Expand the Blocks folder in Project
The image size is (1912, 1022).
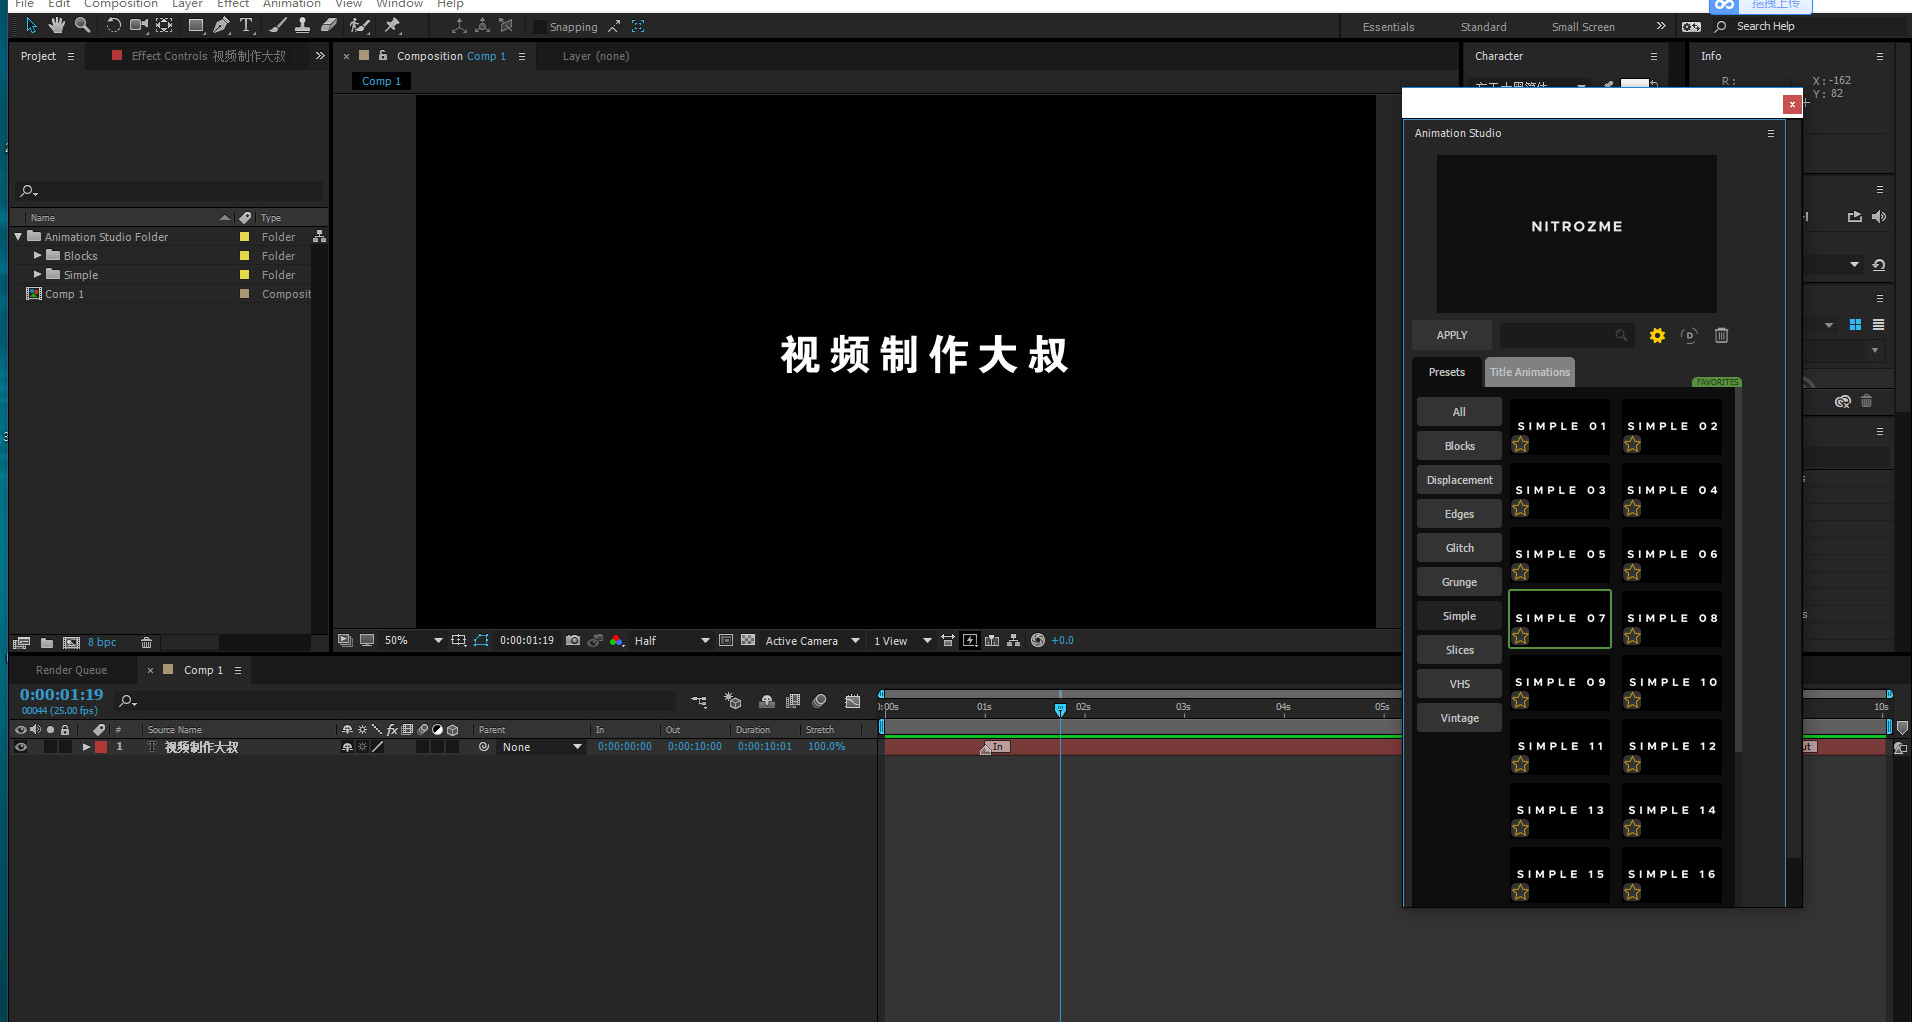click(x=38, y=255)
